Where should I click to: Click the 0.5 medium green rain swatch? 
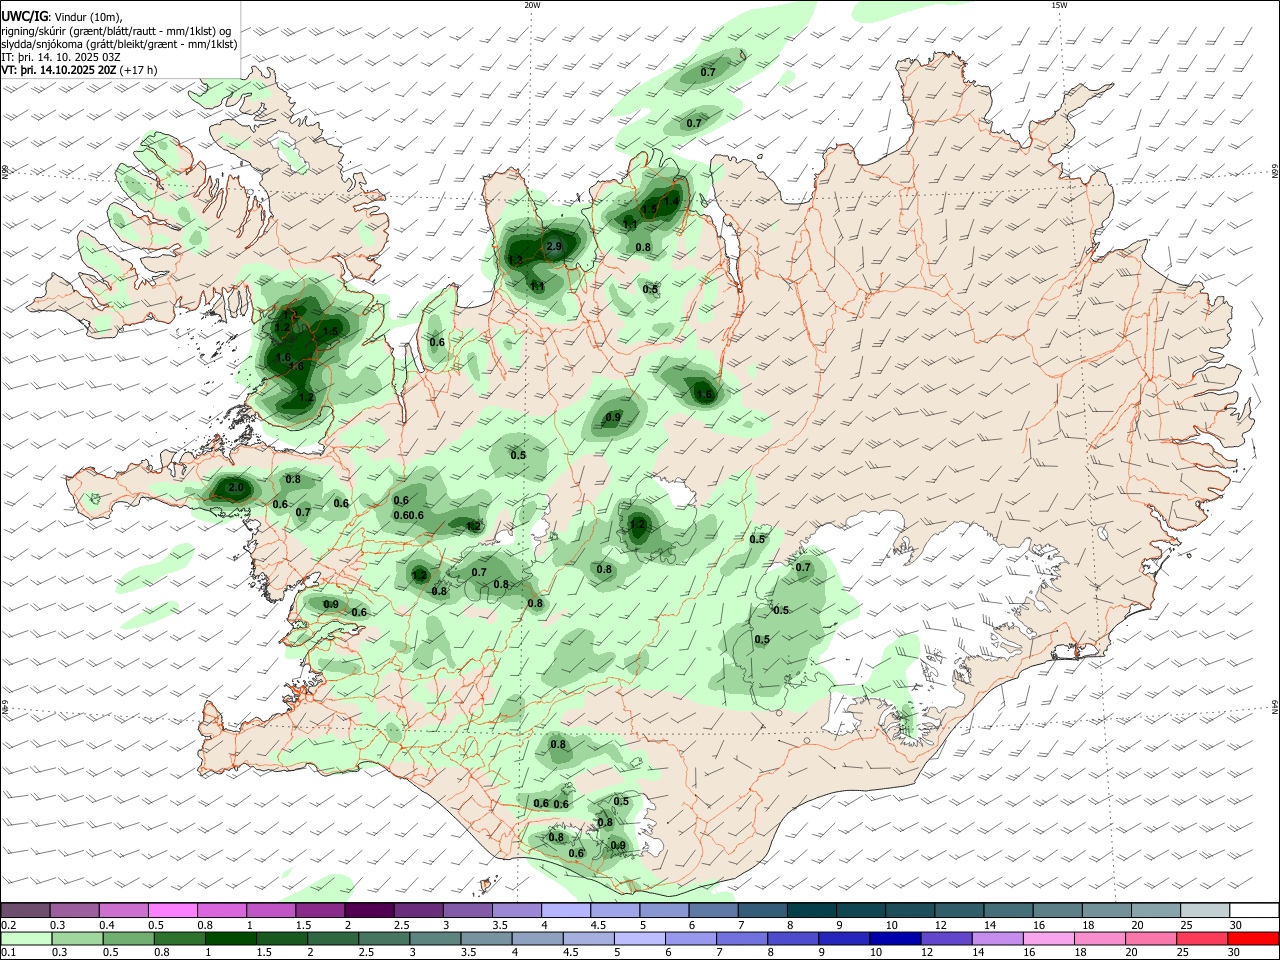pyautogui.click(x=127, y=938)
